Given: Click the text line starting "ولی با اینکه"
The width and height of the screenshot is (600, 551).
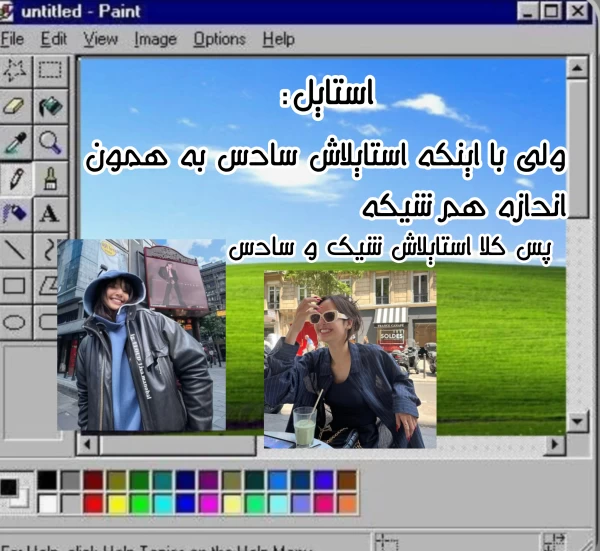Looking at the screenshot, I should [x=325, y=158].
